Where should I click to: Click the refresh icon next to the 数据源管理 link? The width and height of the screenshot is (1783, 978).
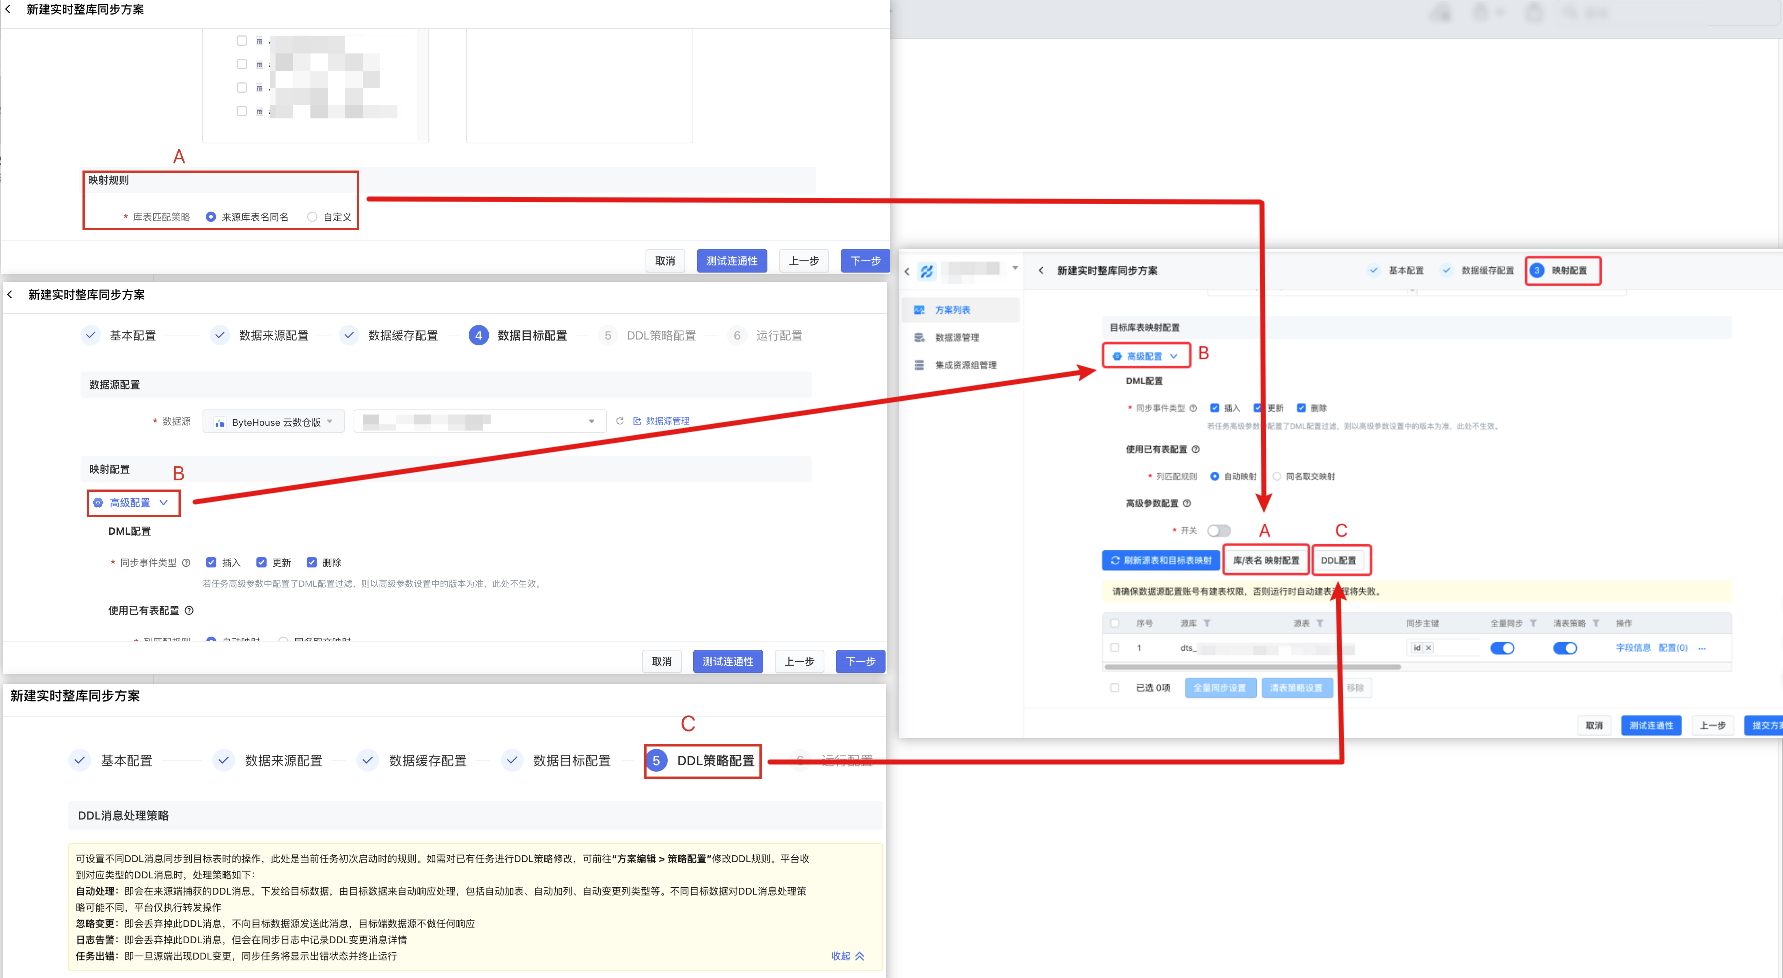[x=620, y=421]
